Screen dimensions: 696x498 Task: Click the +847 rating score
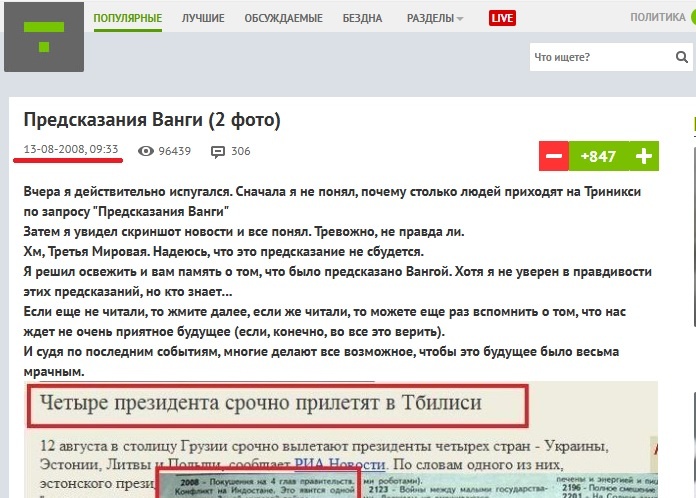click(x=598, y=156)
